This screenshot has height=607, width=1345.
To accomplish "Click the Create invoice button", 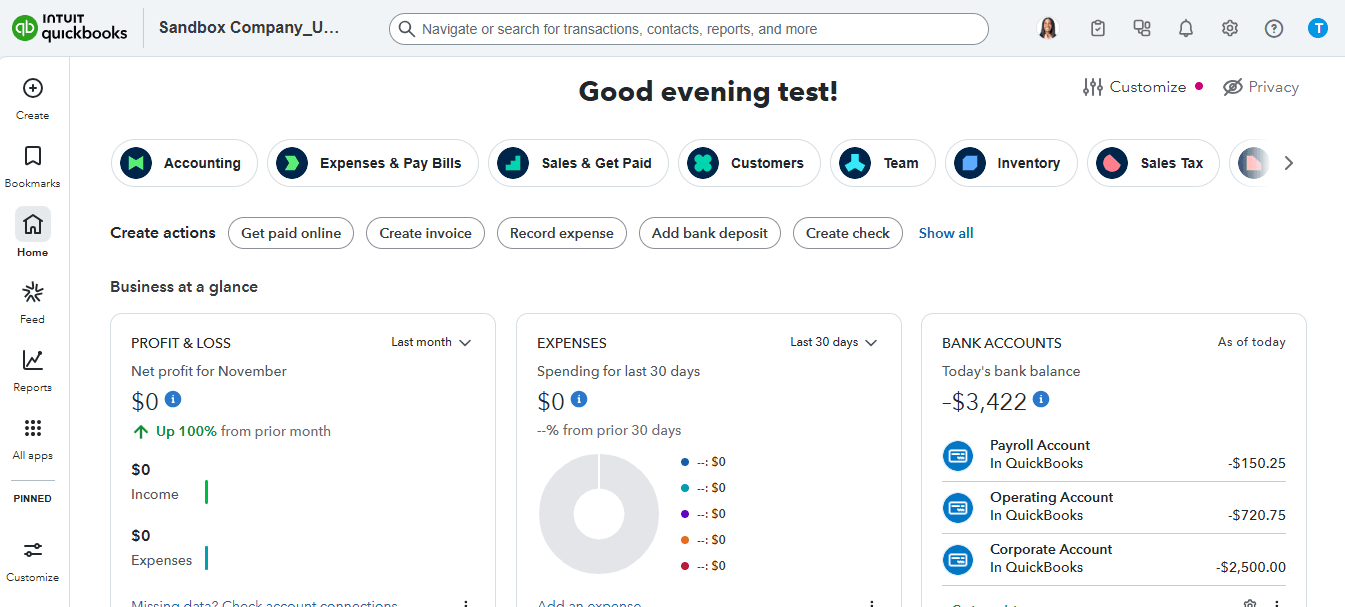I will coord(425,233).
